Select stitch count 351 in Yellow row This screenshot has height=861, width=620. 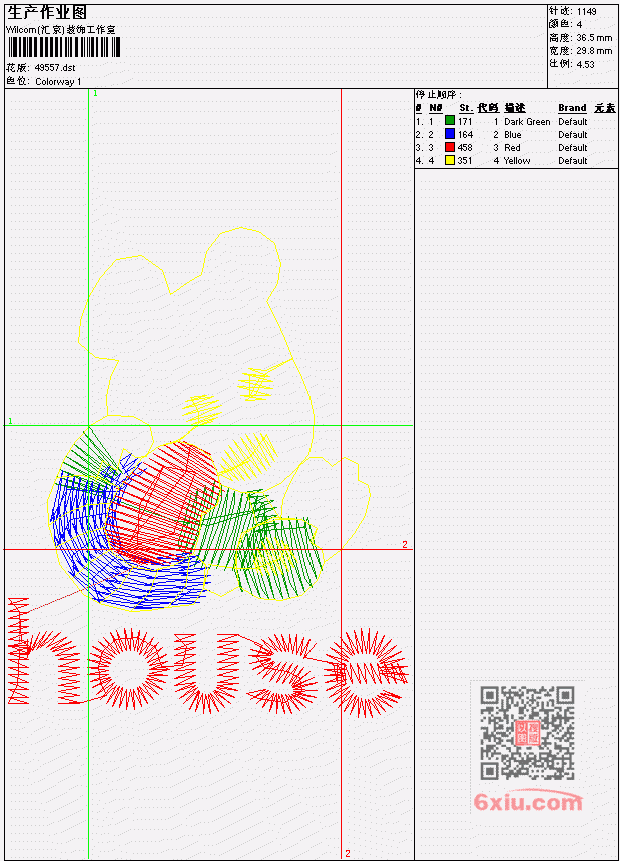point(465,161)
